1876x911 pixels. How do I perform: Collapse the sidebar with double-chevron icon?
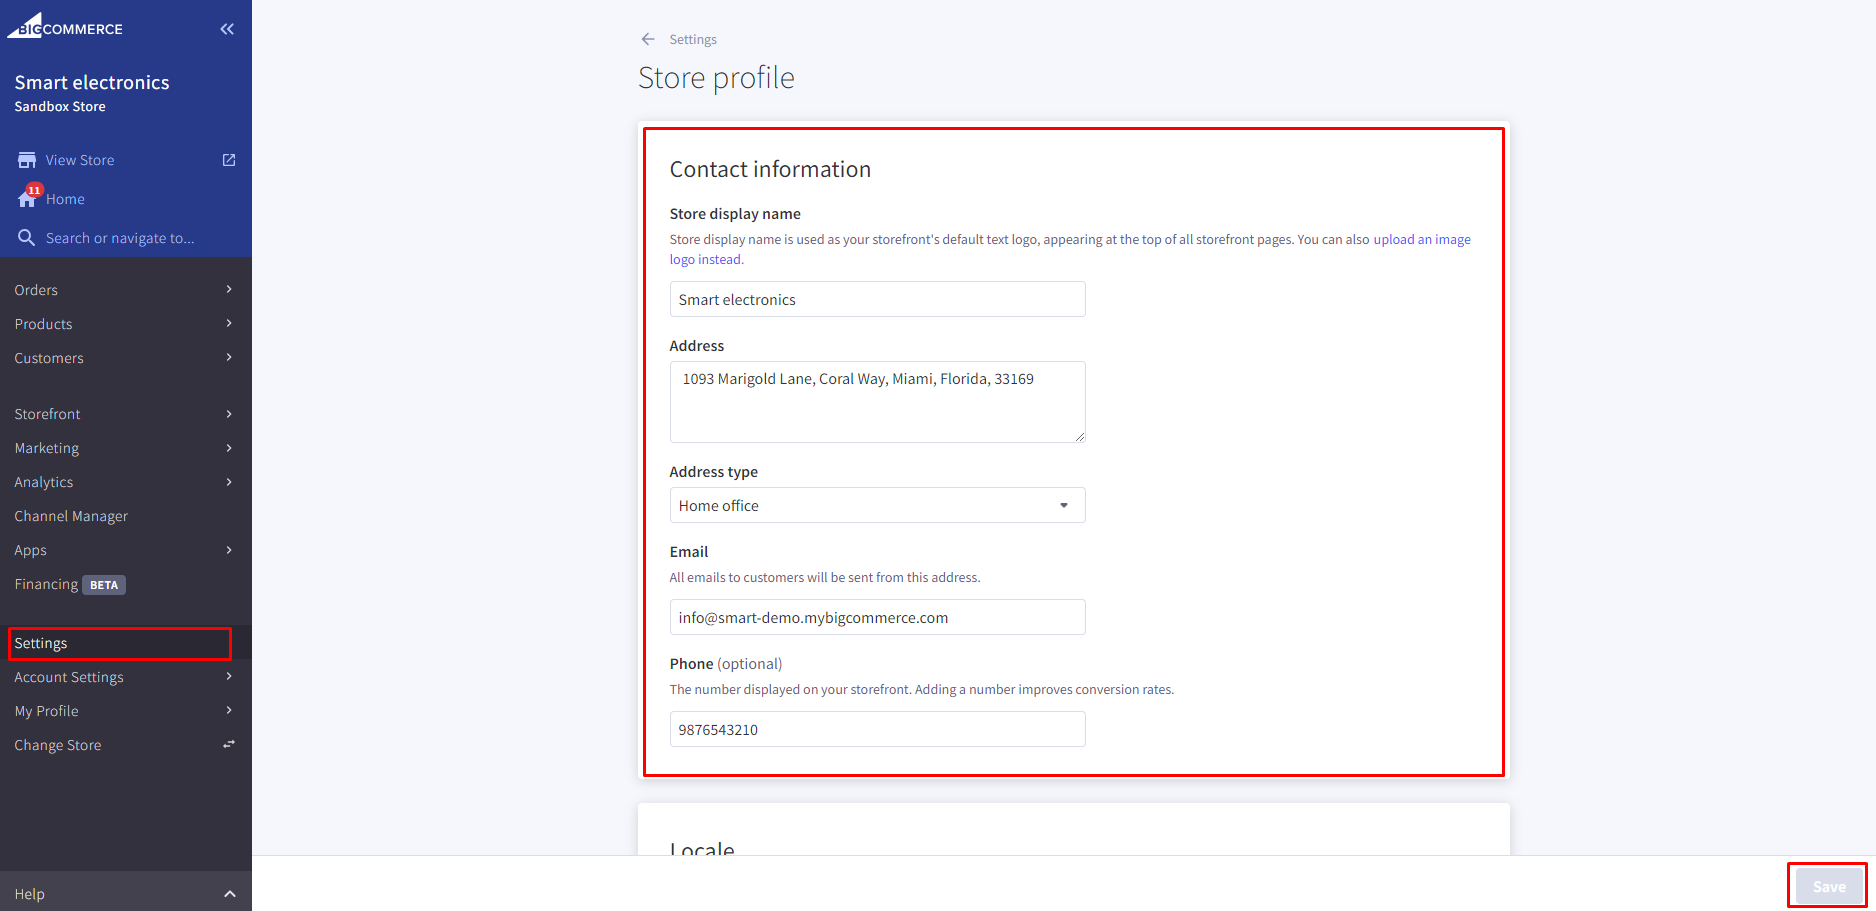(x=227, y=29)
